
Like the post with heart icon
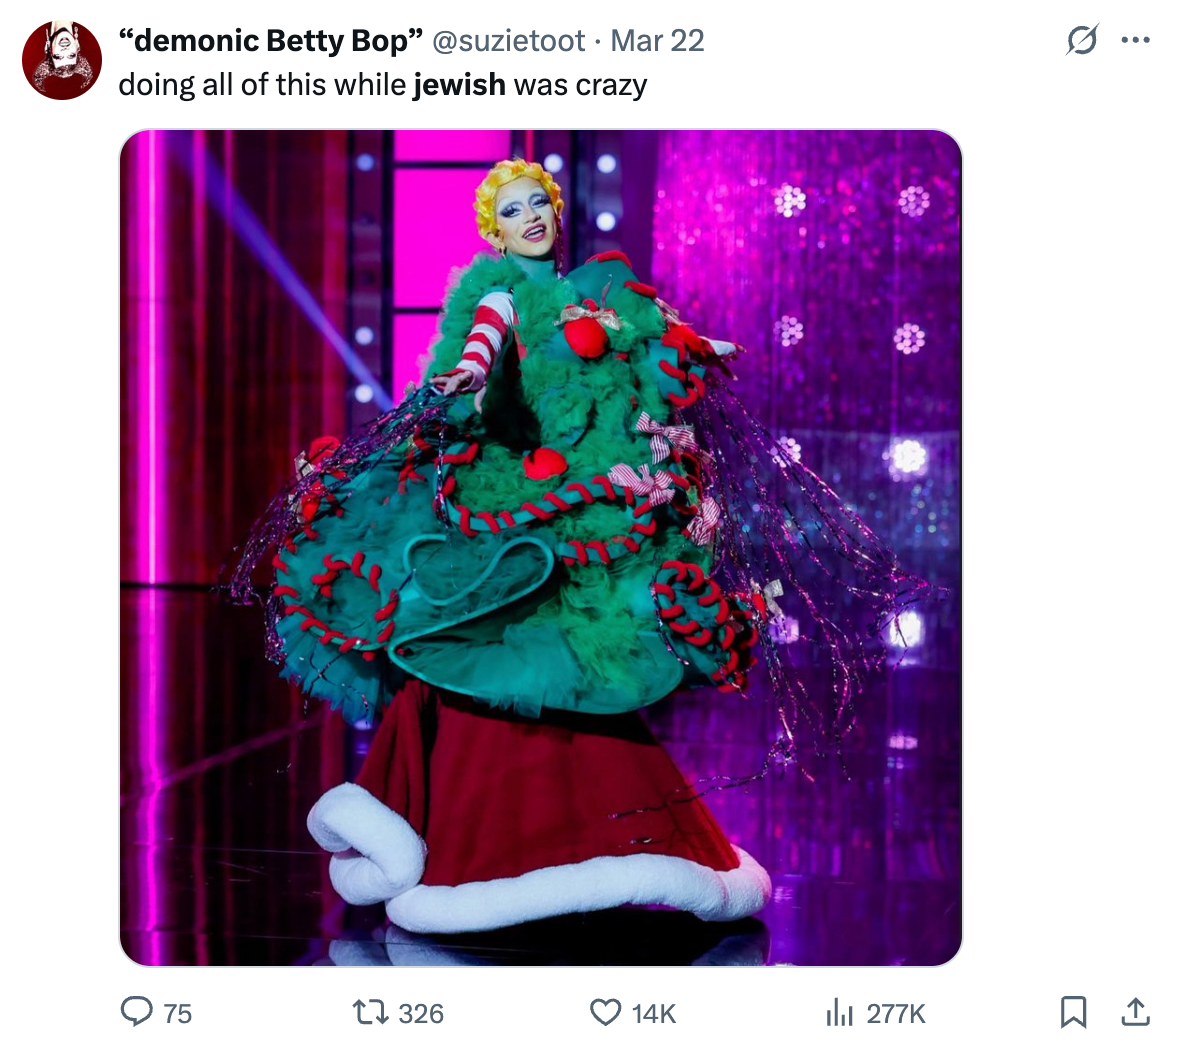pos(605,1012)
